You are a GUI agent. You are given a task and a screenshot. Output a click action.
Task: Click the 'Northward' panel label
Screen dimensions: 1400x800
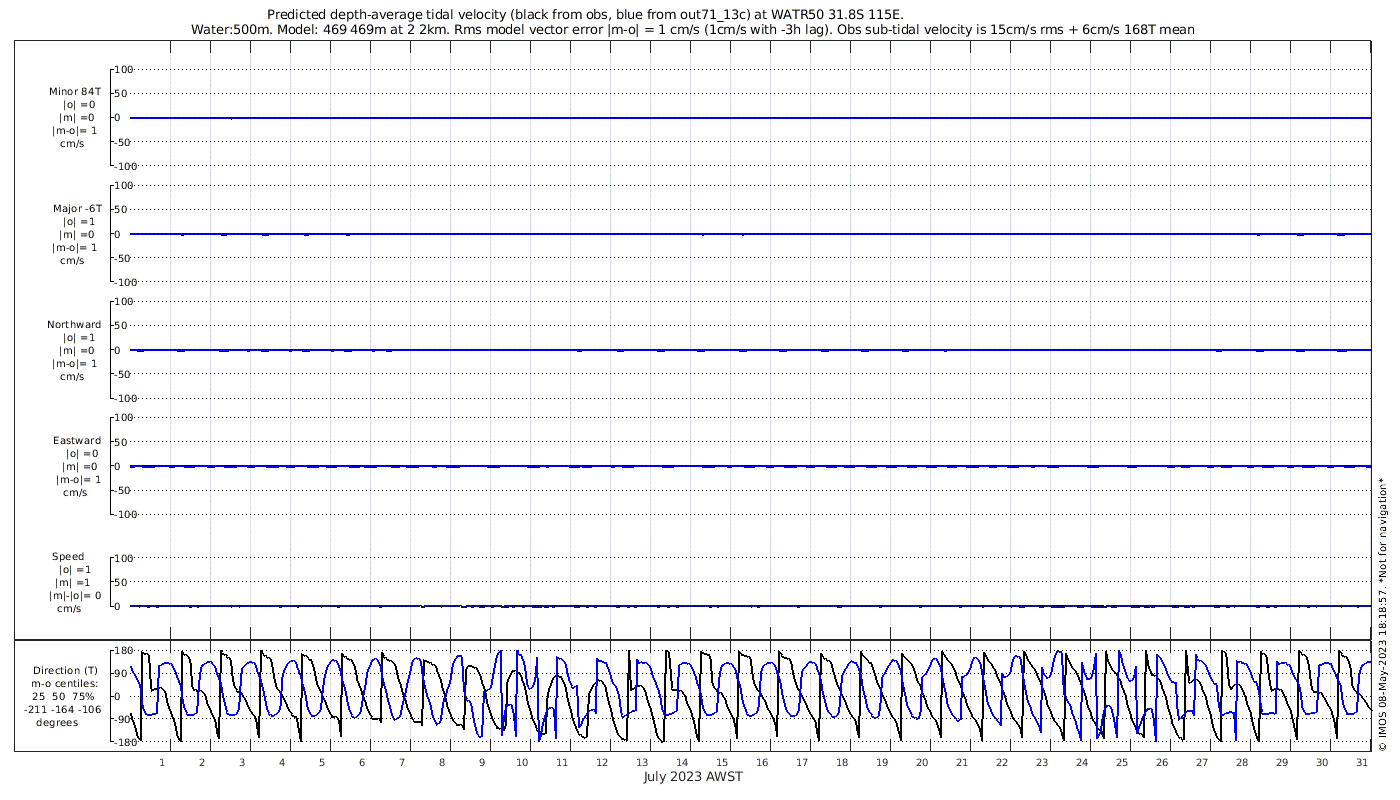(x=74, y=325)
